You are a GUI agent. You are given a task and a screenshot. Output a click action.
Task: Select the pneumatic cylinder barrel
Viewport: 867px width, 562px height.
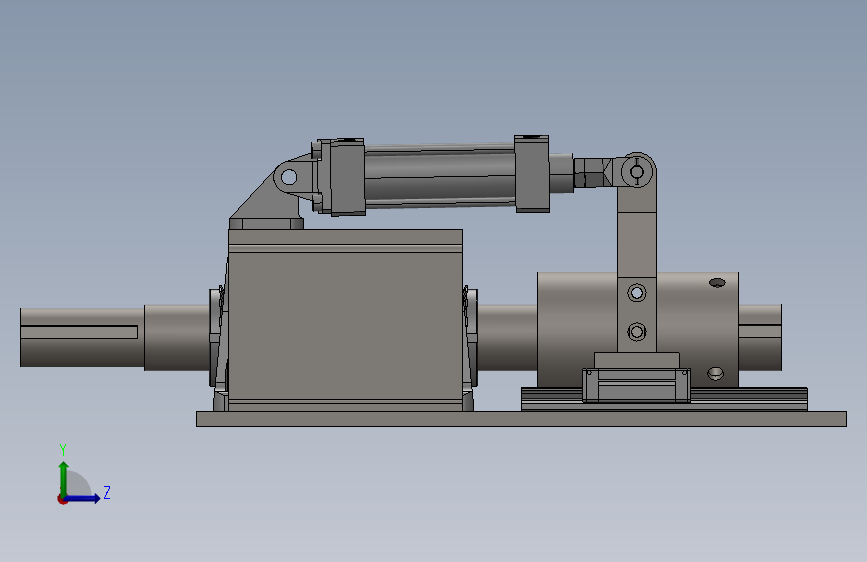point(440,175)
